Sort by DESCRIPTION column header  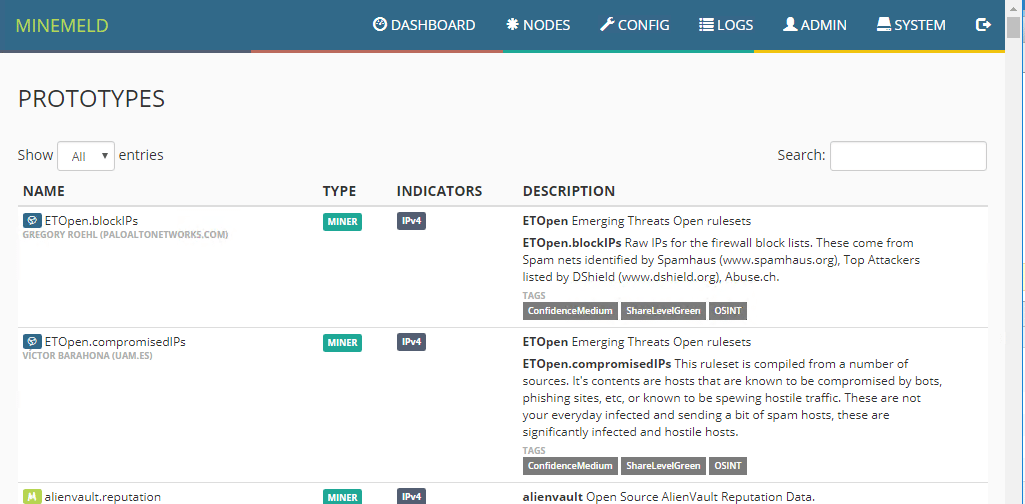pyautogui.click(x=569, y=191)
